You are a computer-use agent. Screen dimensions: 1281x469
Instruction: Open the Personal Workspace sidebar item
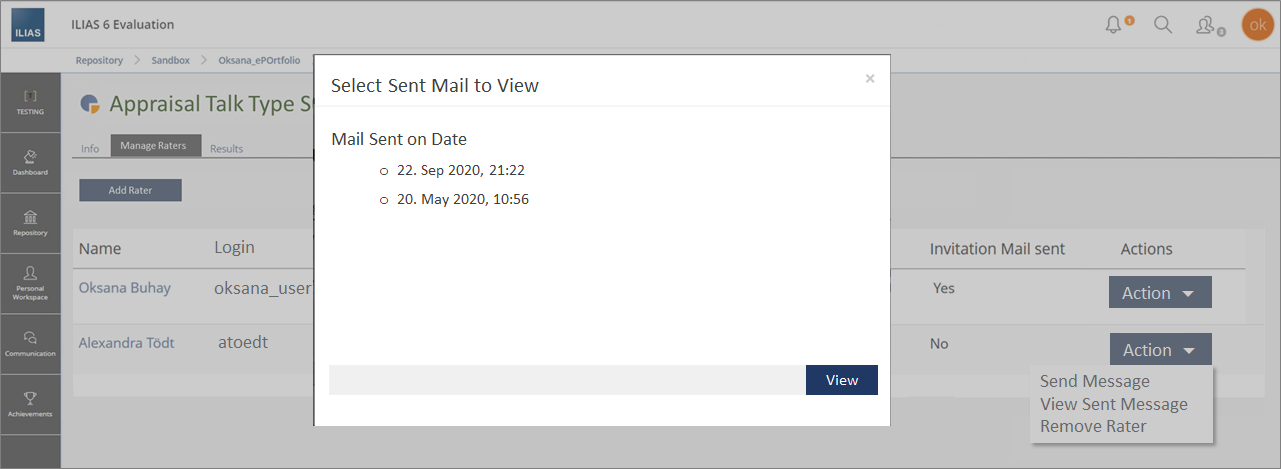pos(30,283)
